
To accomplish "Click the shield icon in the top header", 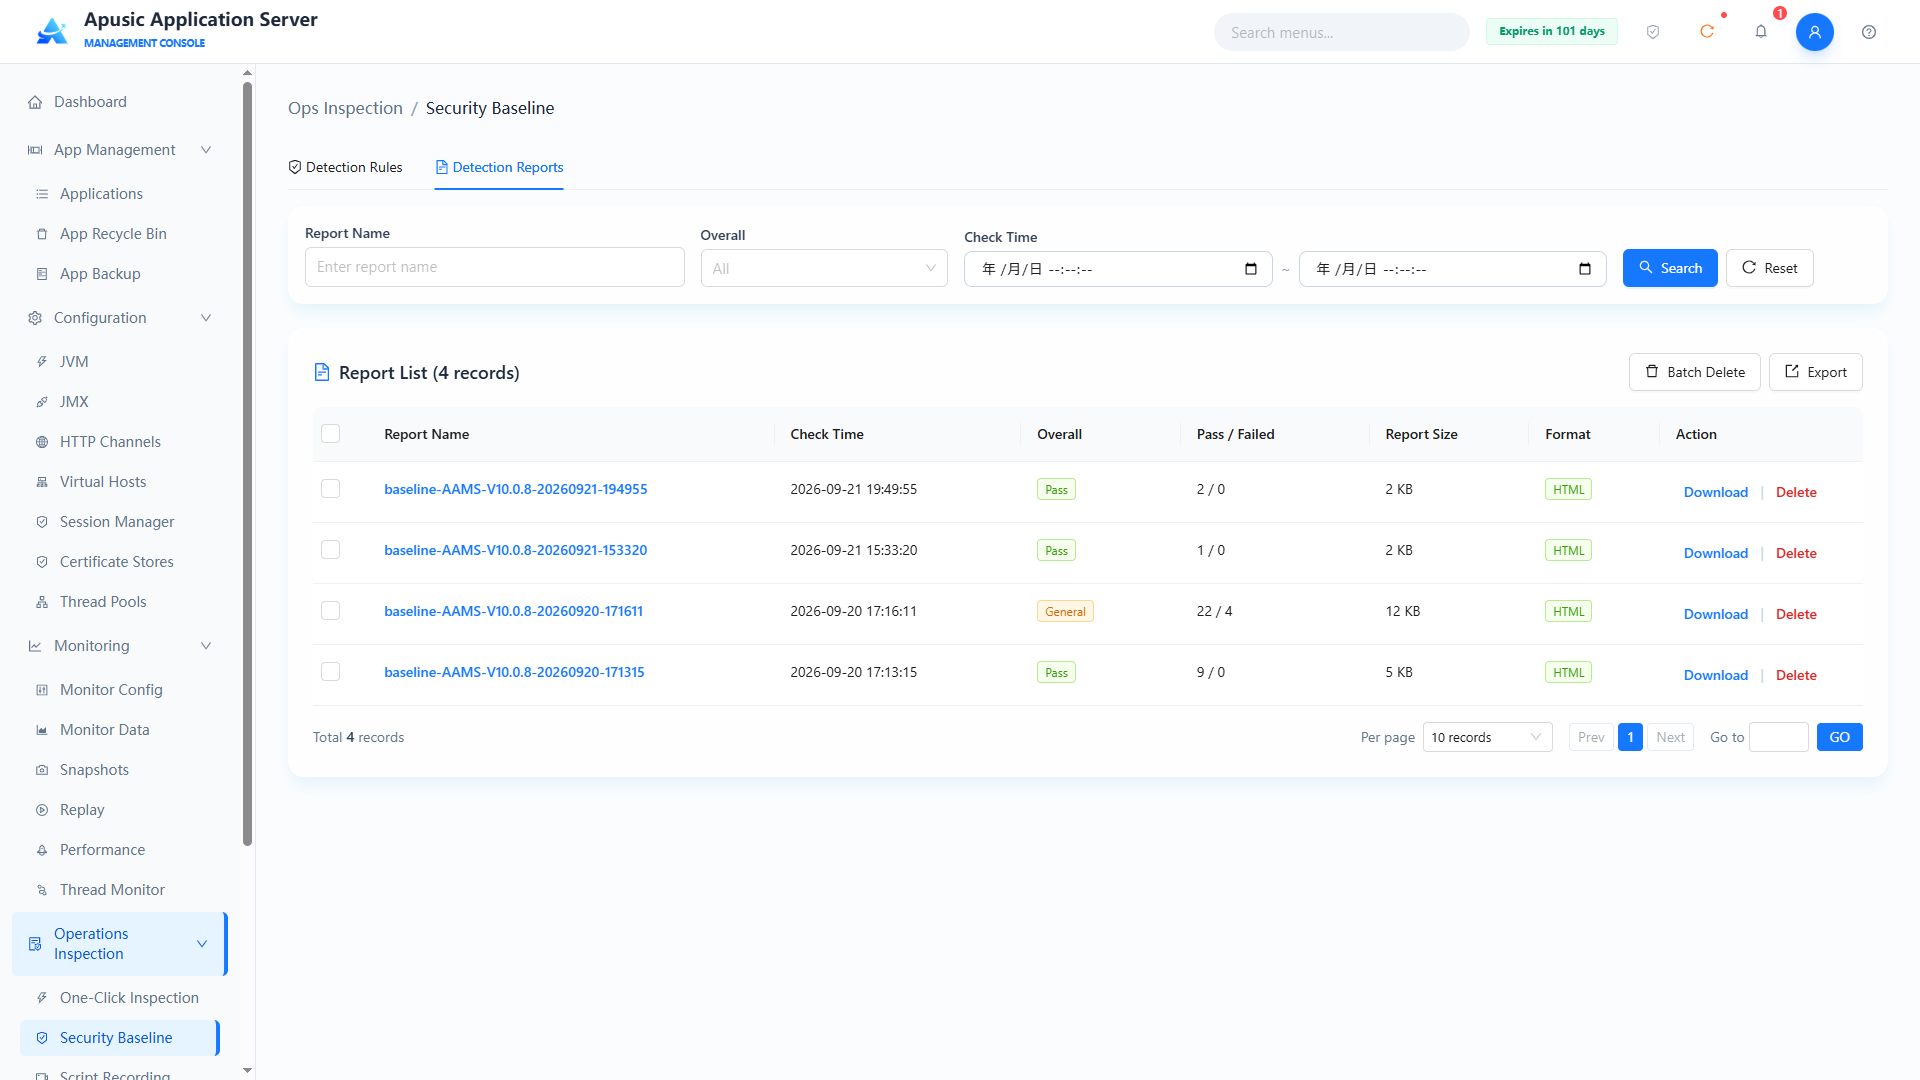I will point(1653,32).
